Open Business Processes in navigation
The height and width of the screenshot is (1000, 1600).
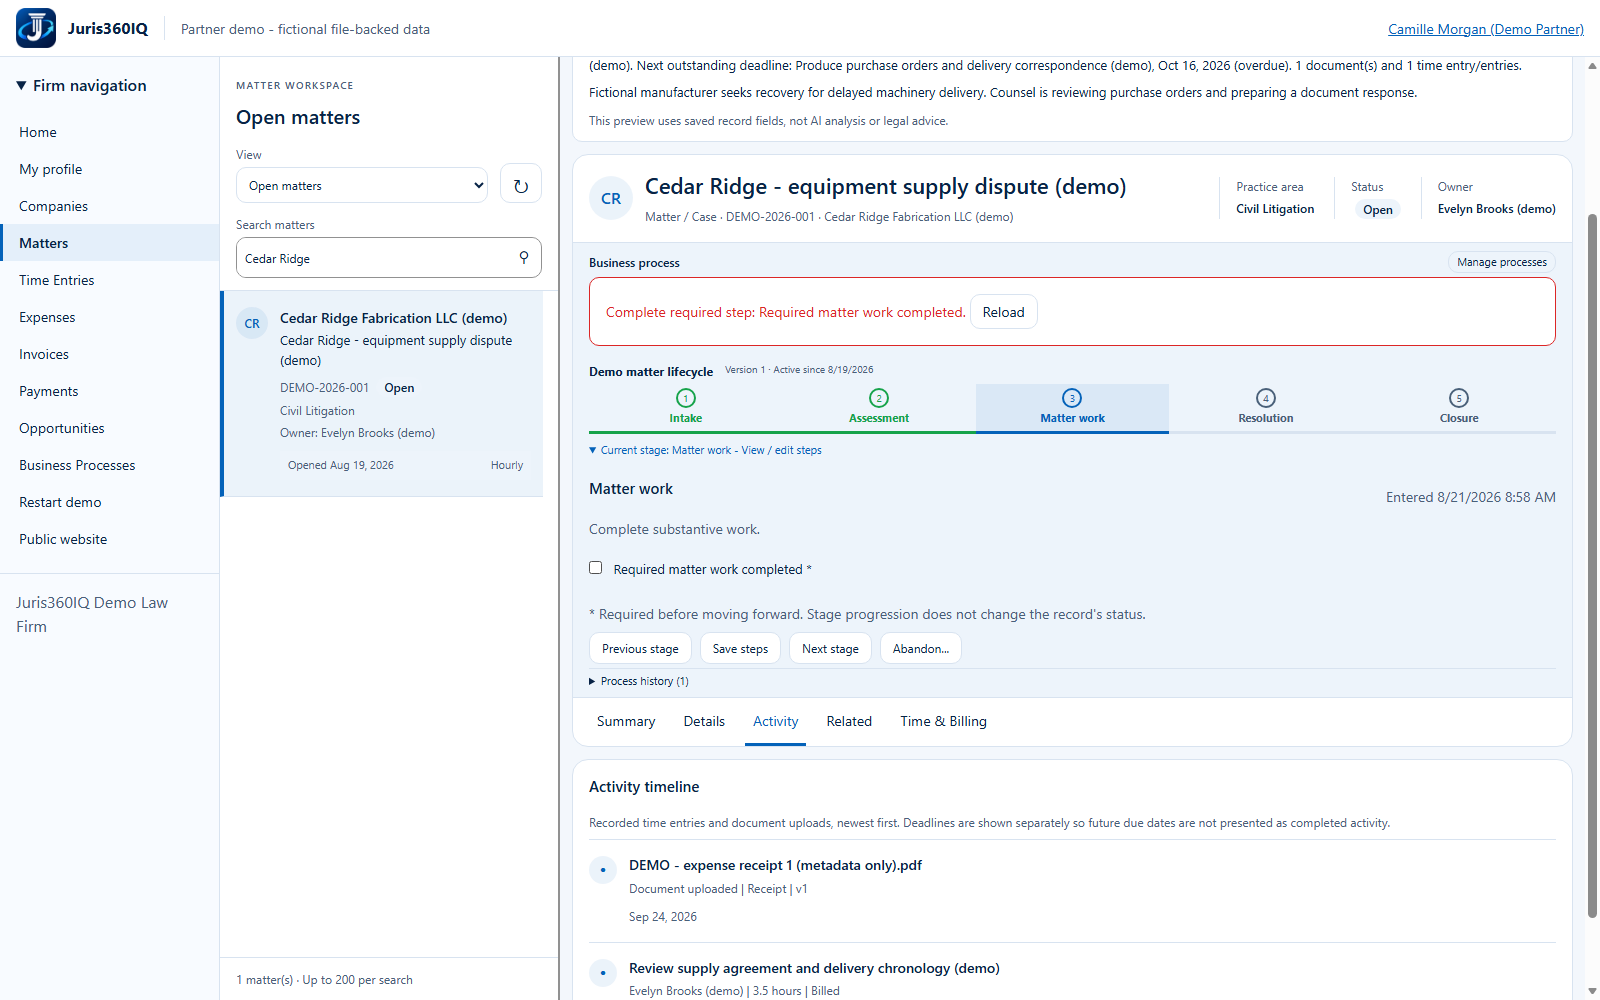[x=110, y=465]
